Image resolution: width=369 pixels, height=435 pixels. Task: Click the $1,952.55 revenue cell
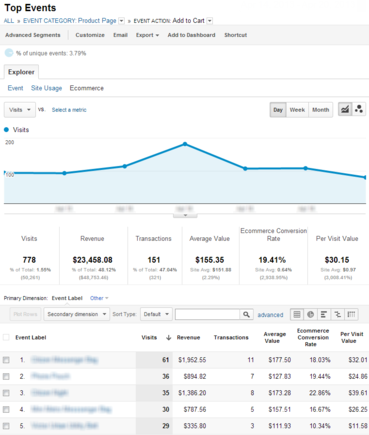point(192,360)
